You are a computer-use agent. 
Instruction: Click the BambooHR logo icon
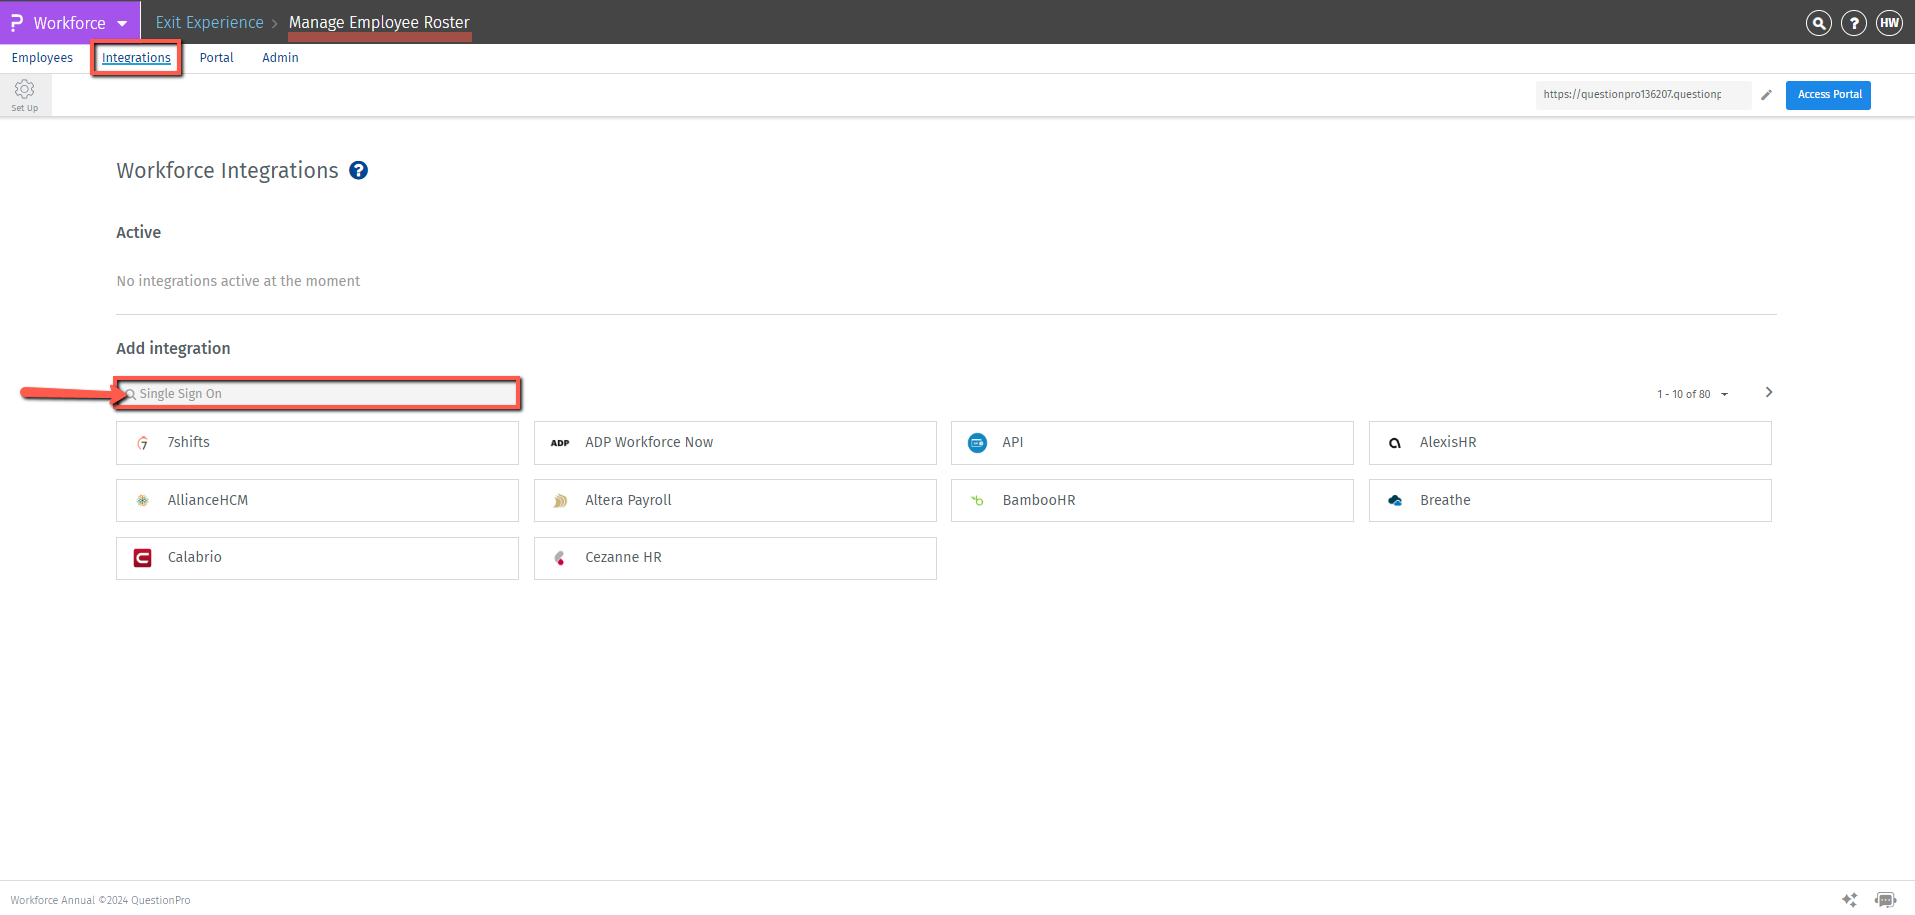pos(977,500)
